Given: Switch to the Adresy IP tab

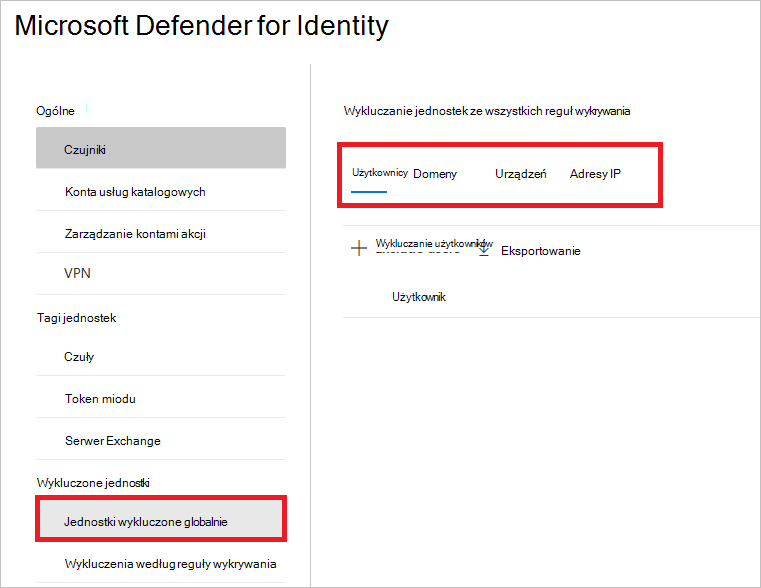Looking at the screenshot, I should 595,174.
